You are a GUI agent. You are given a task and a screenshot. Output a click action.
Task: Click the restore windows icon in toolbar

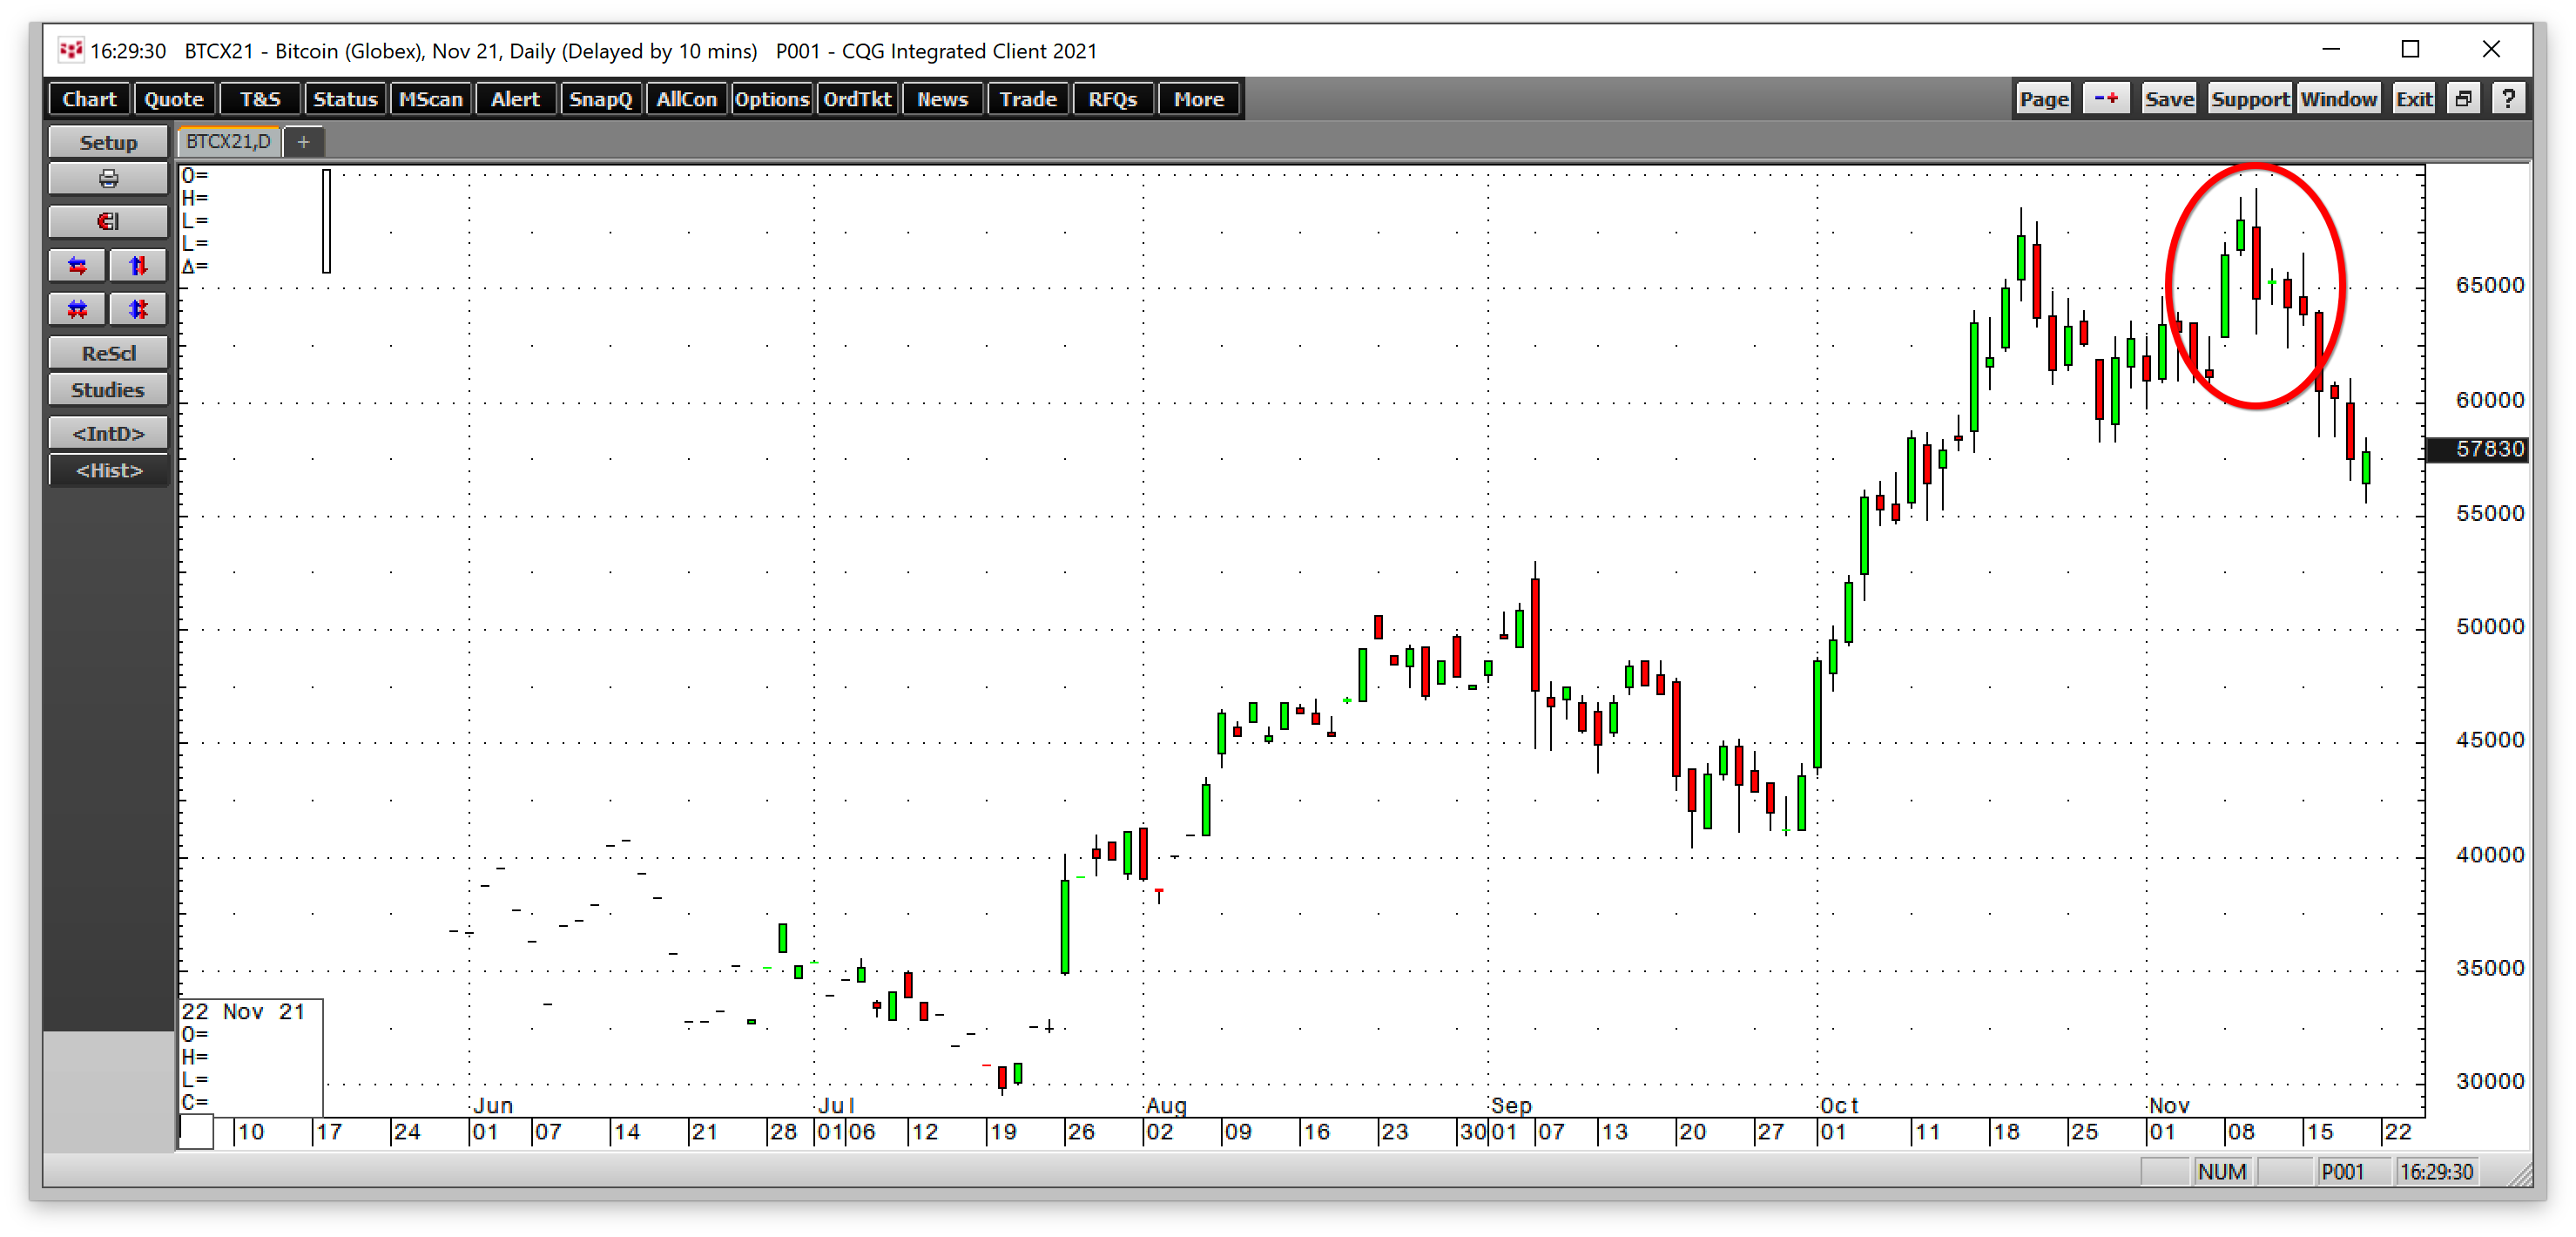[x=2463, y=99]
